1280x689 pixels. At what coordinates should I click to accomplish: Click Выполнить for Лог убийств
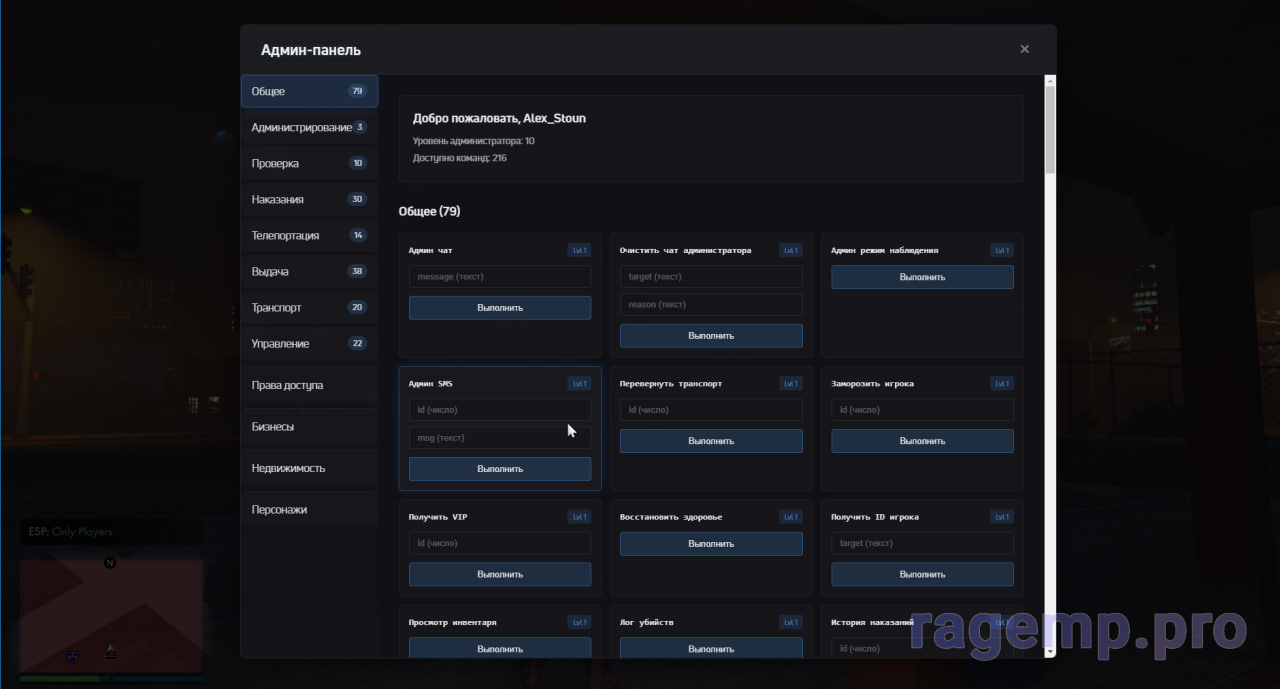[711, 648]
